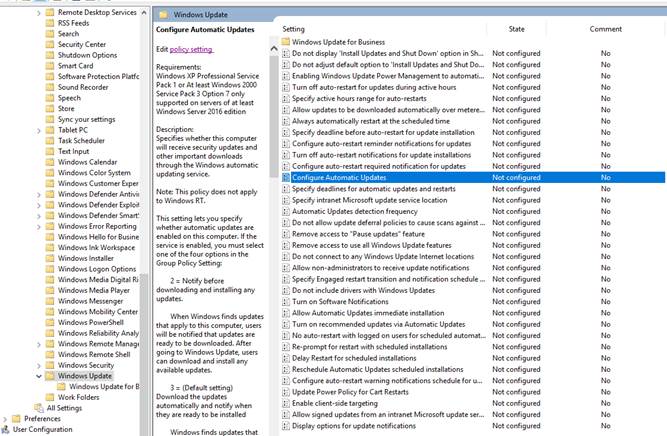Click the icon next to Enable client-side targeting
The width and height of the screenshot is (667, 436).
286,402
